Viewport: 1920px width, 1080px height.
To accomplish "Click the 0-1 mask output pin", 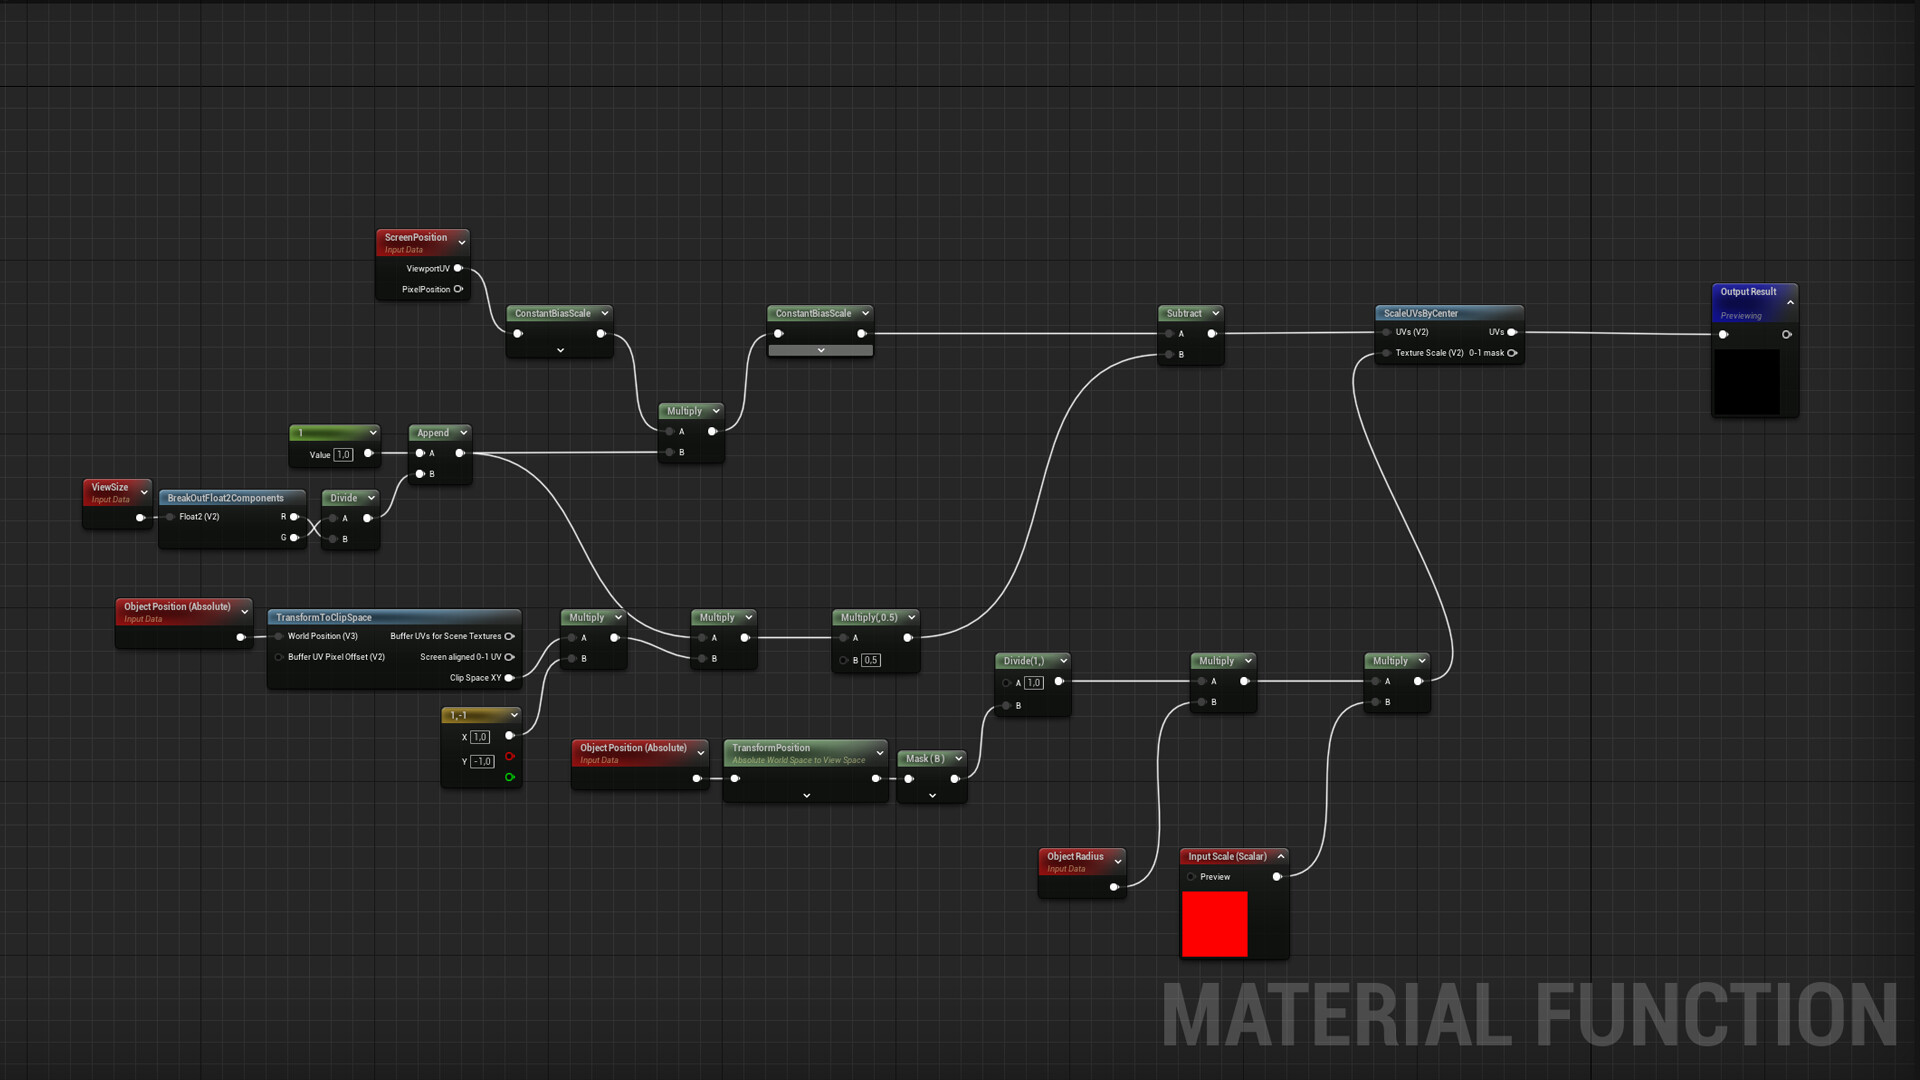I will [x=1512, y=353].
